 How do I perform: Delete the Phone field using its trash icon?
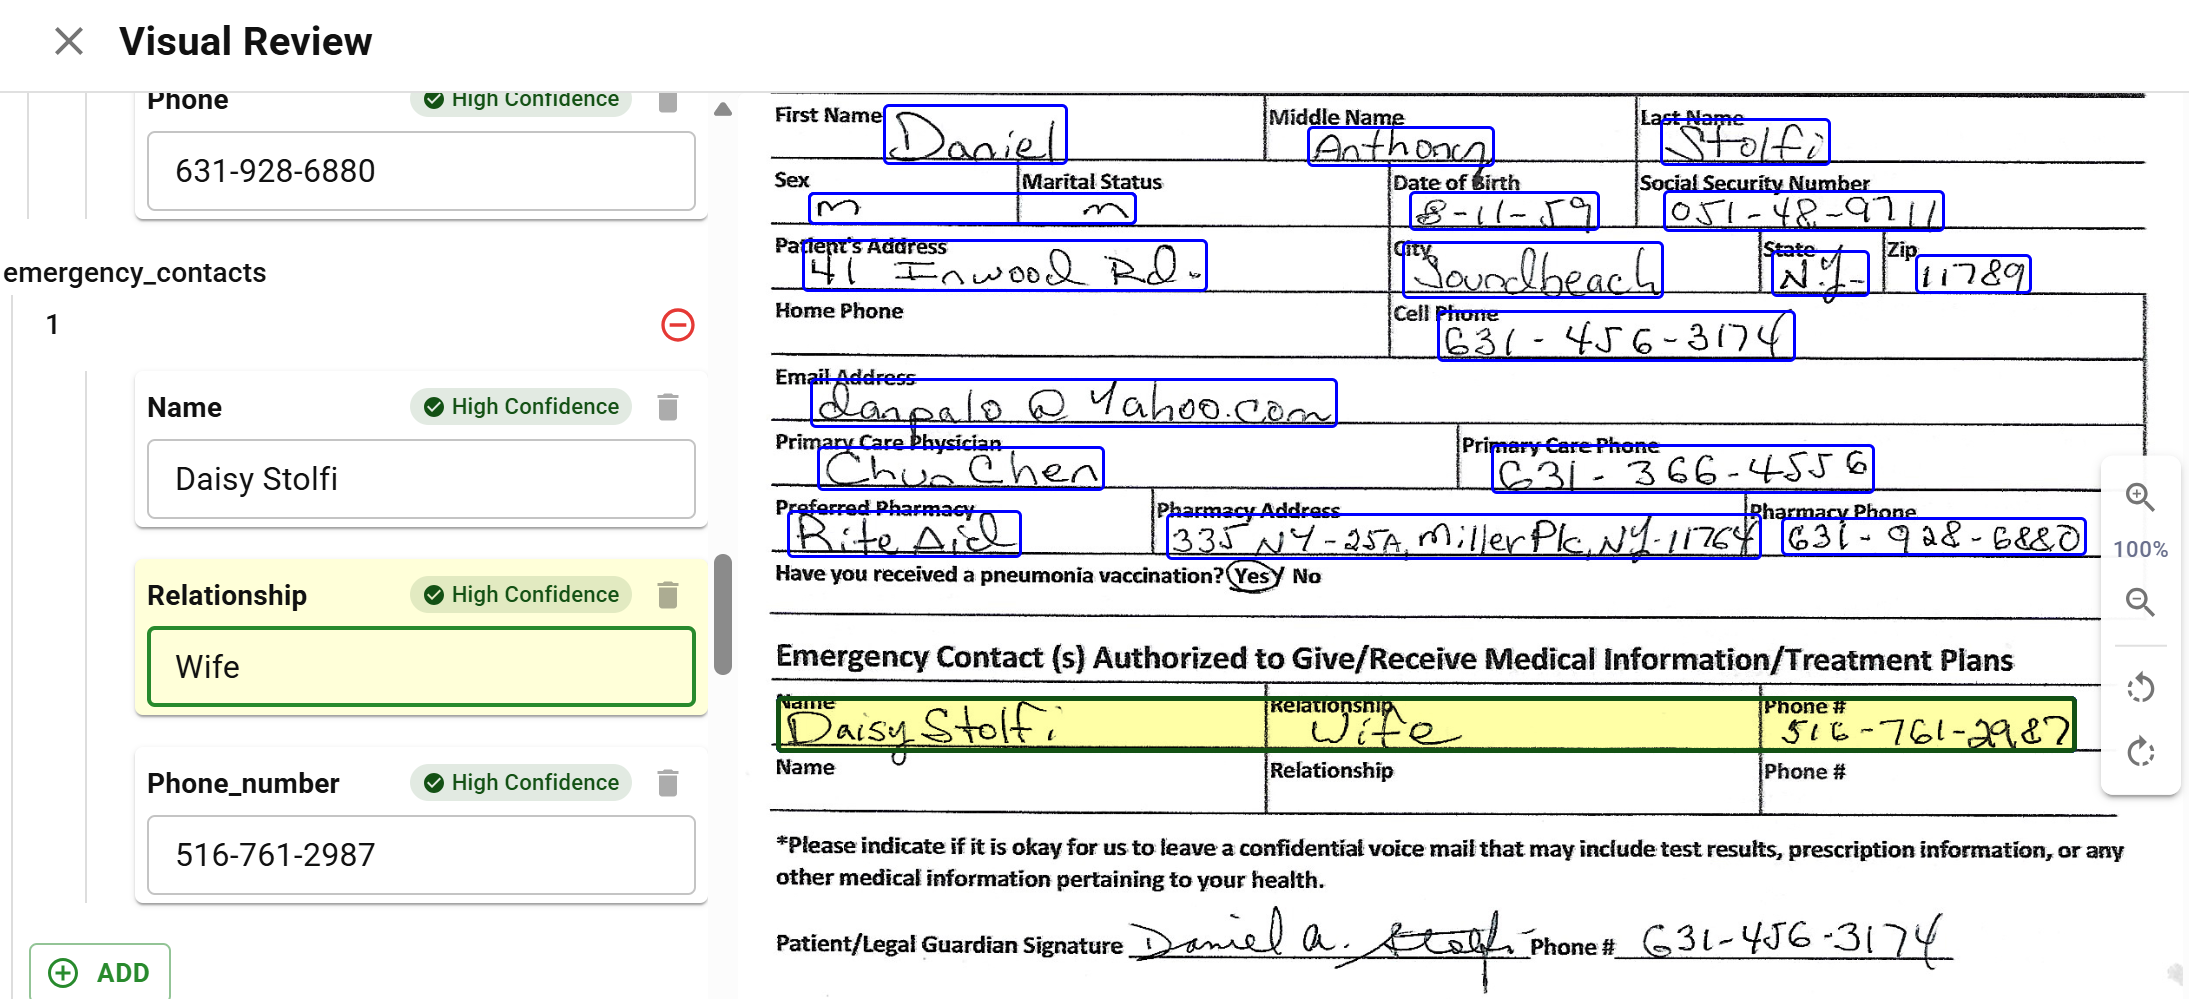[x=667, y=100]
